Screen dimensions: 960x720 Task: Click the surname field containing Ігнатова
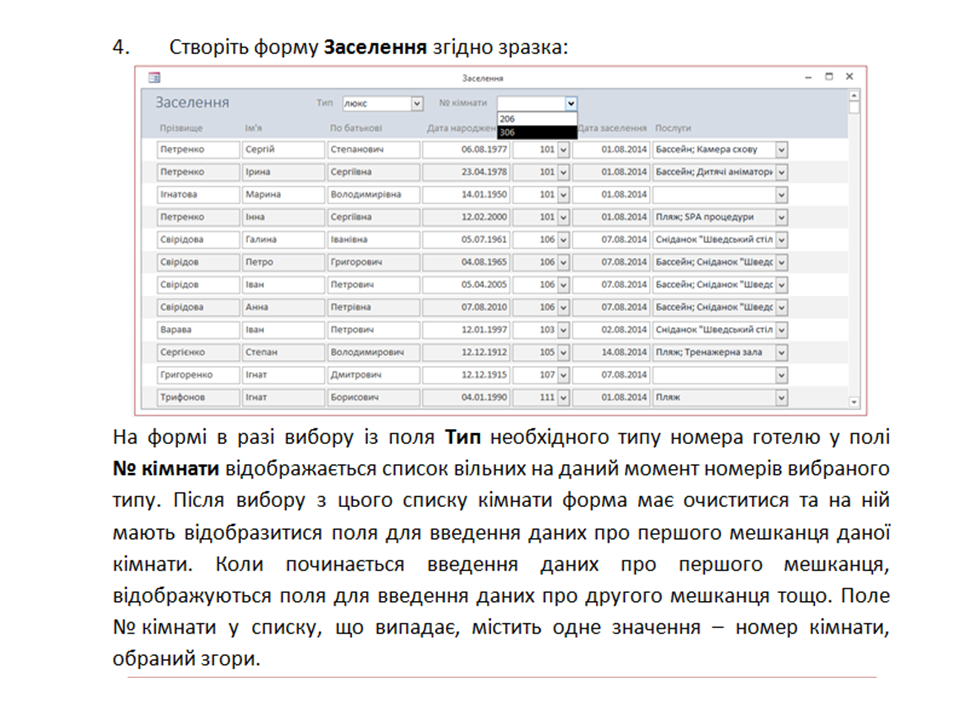(198, 195)
